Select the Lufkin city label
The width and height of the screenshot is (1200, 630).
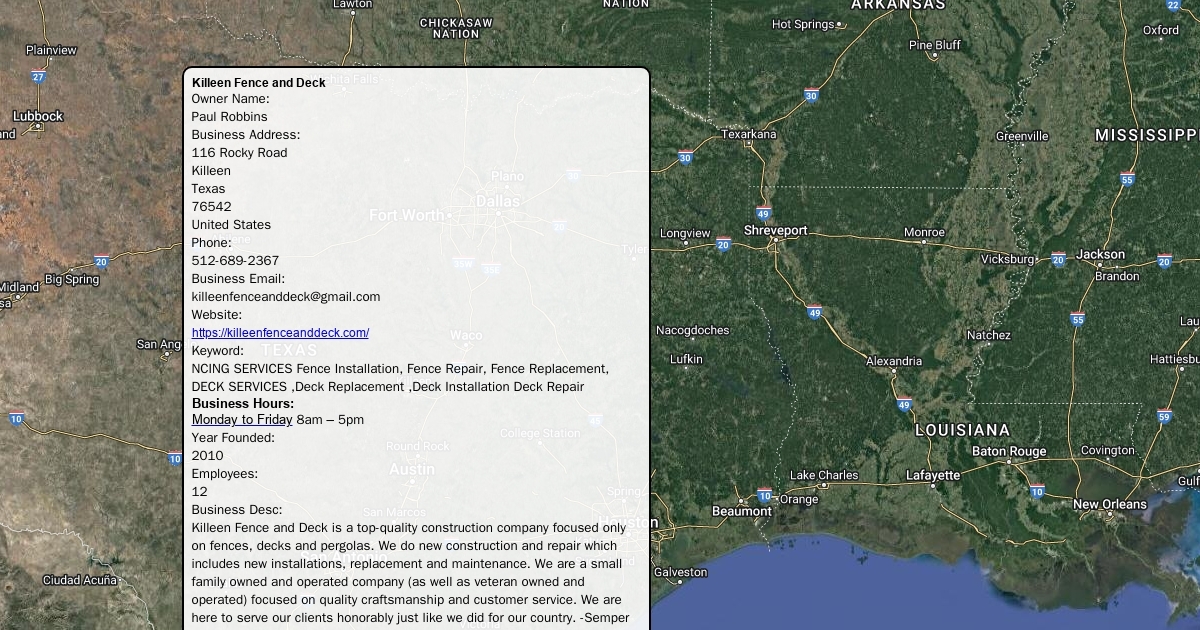tap(686, 359)
